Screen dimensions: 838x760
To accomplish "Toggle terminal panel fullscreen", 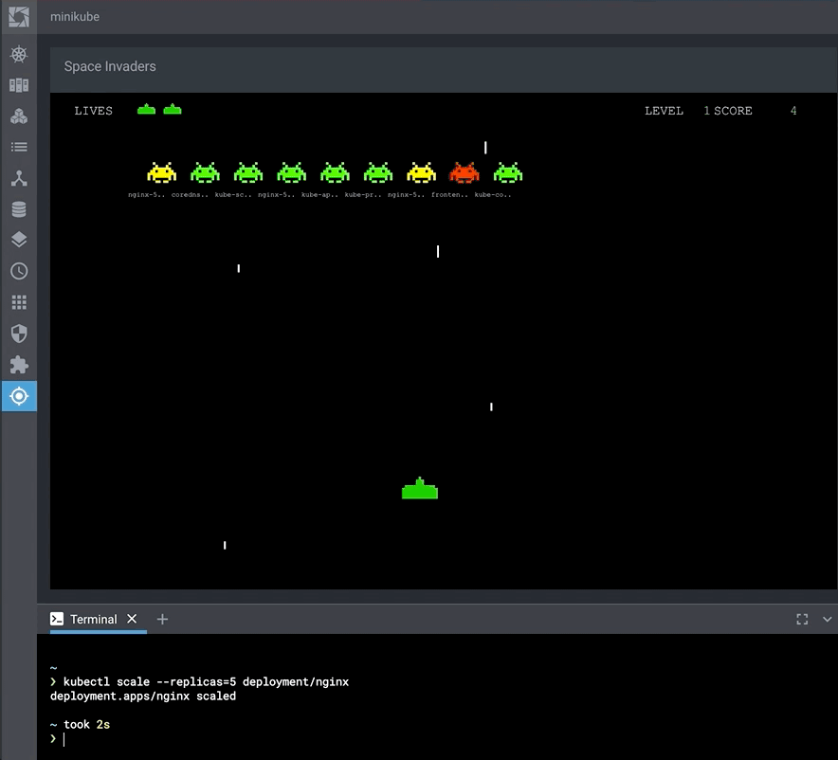I will (x=802, y=619).
